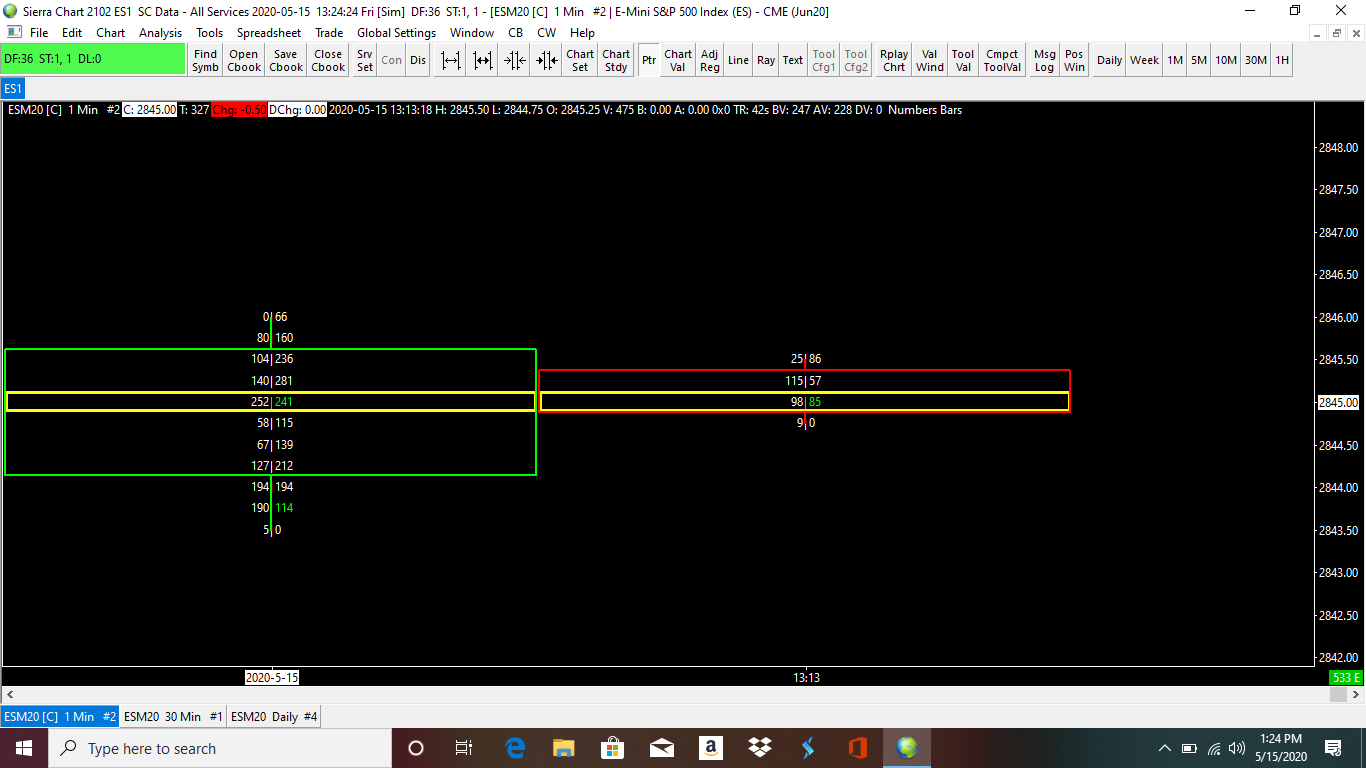
Task: Toggle the Tool Val window
Action: pyautogui.click(x=963, y=60)
